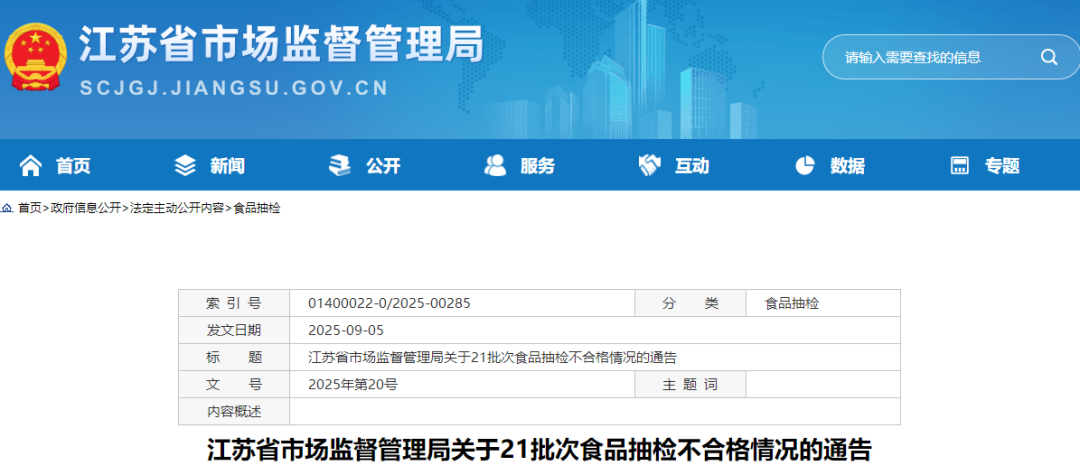Open the 新闻 navigation menu
1080x475 pixels.
pos(227,166)
